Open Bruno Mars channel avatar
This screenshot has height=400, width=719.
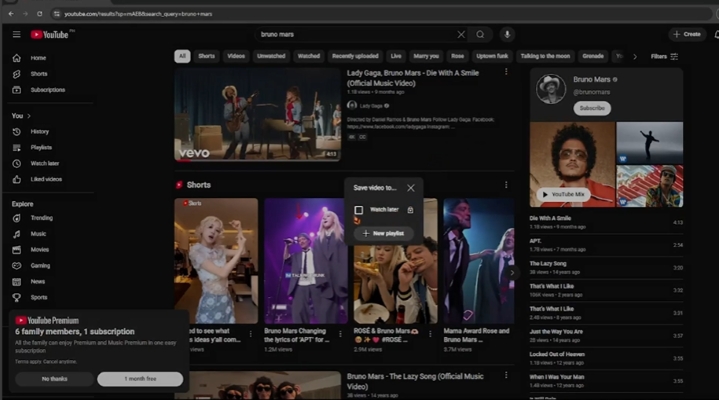click(551, 89)
